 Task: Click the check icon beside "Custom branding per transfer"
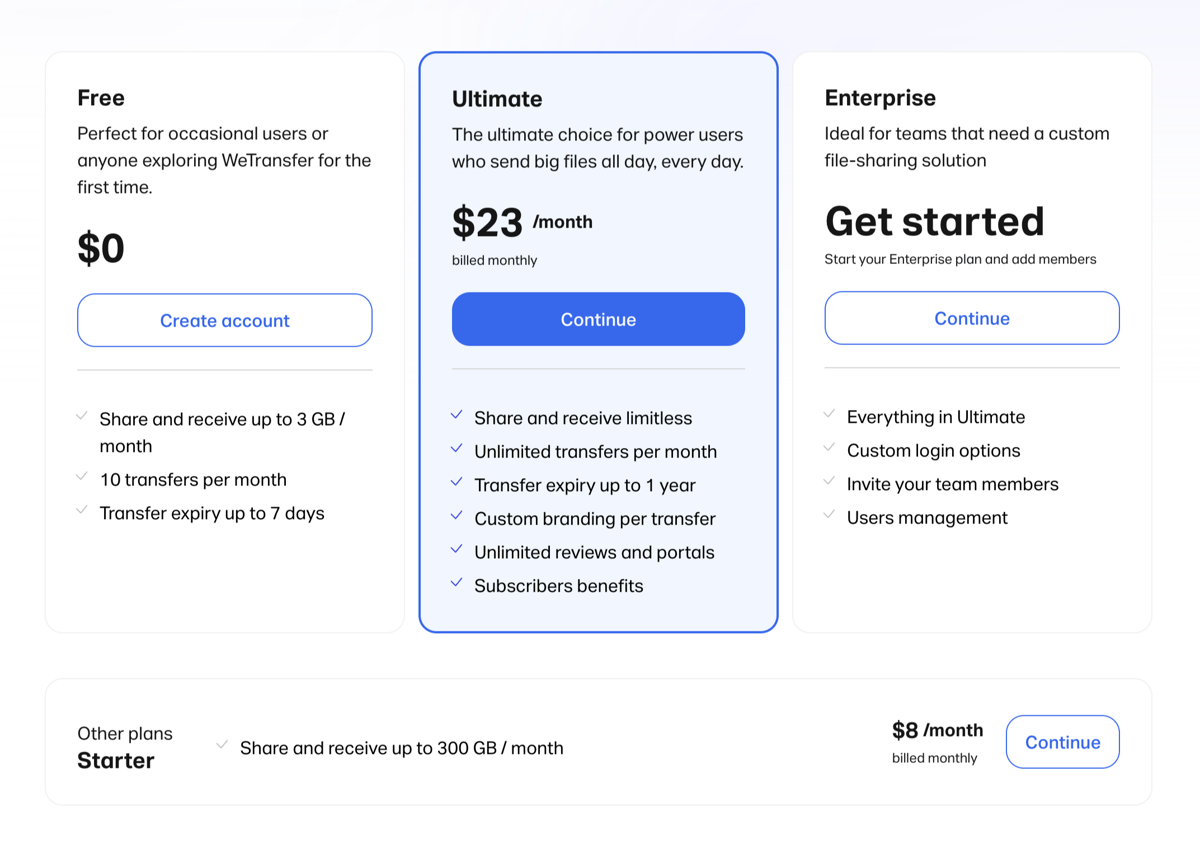click(457, 518)
